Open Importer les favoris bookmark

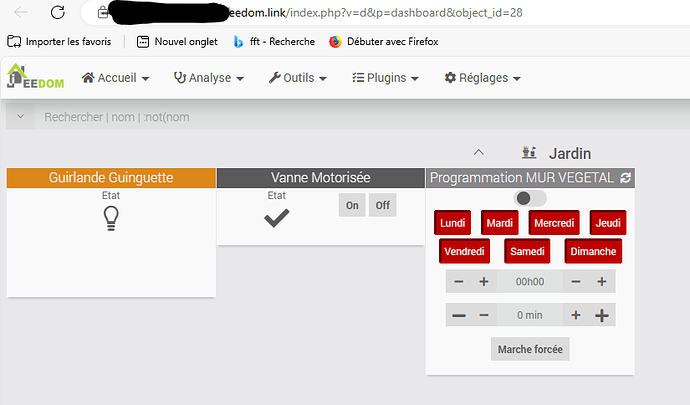[59, 41]
